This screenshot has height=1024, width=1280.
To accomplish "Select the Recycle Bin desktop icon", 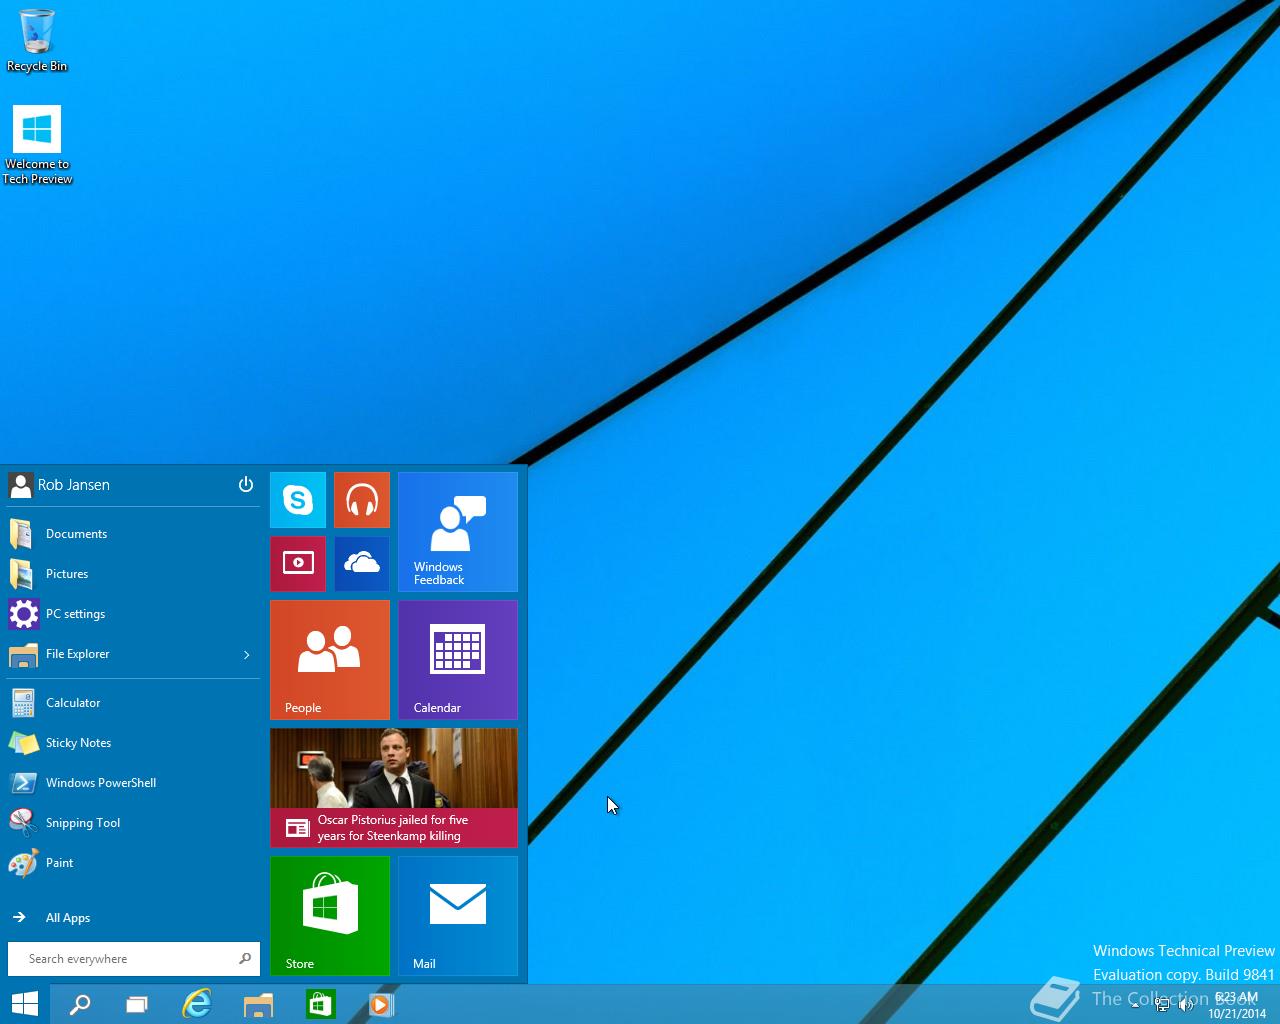I will tap(37, 41).
